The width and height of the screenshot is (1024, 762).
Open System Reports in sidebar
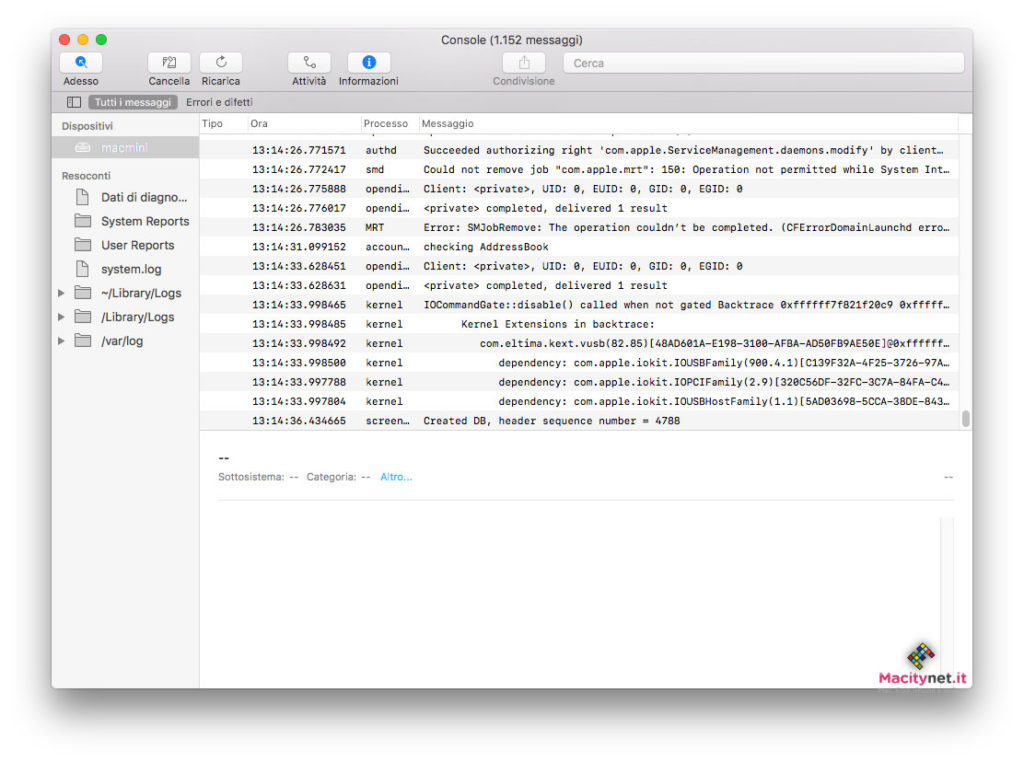pyautogui.click(x=144, y=221)
